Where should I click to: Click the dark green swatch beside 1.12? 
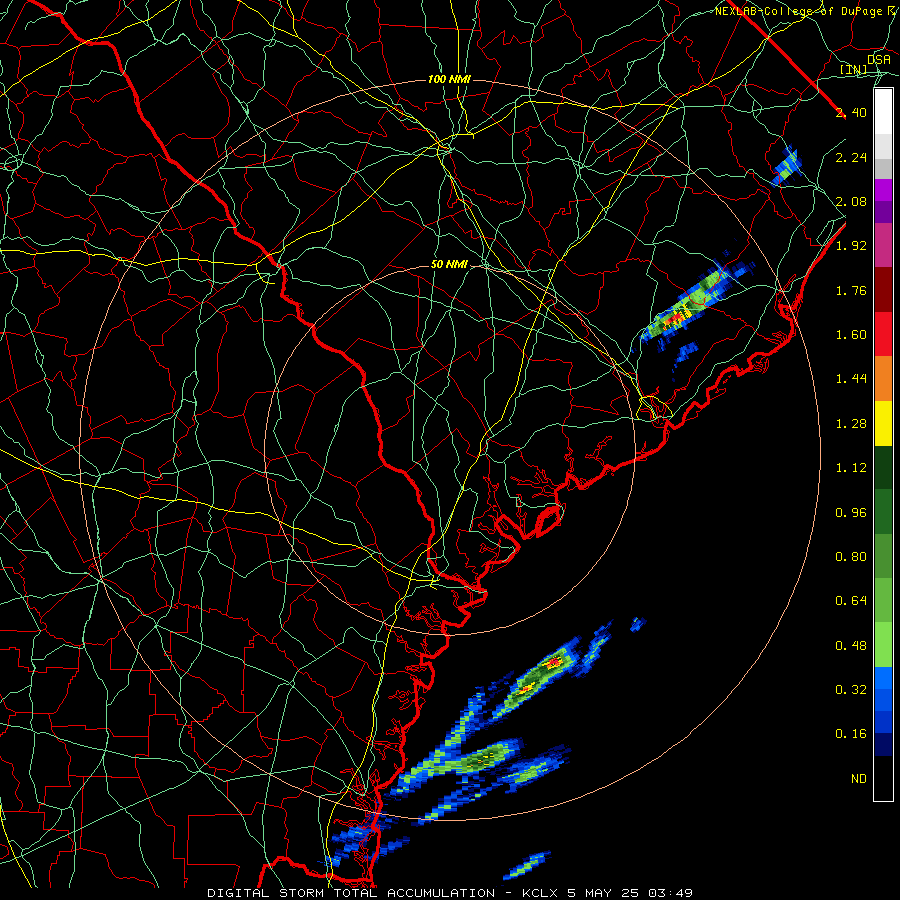(883, 468)
